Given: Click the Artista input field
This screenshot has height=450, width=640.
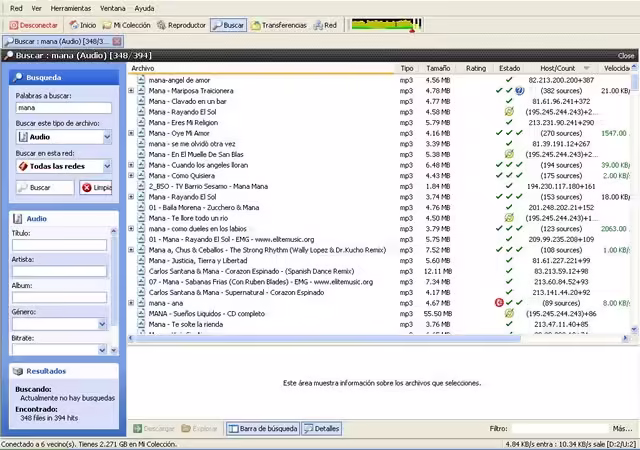Looking at the screenshot, I should click(x=60, y=271).
